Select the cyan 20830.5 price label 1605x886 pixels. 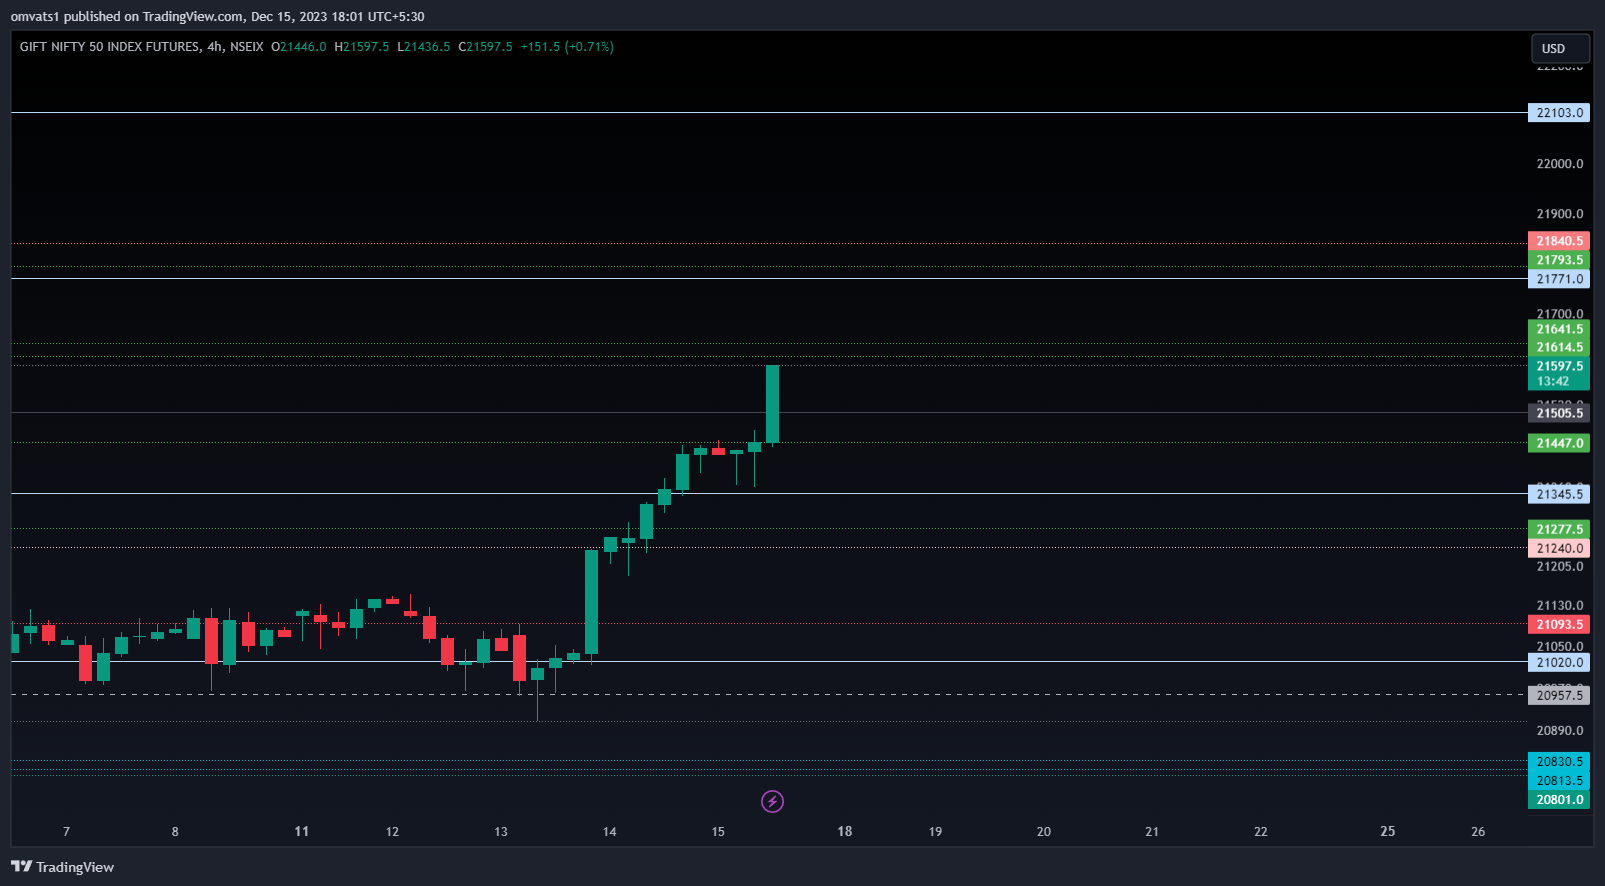pyautogui.click(x=1559, y=762)
